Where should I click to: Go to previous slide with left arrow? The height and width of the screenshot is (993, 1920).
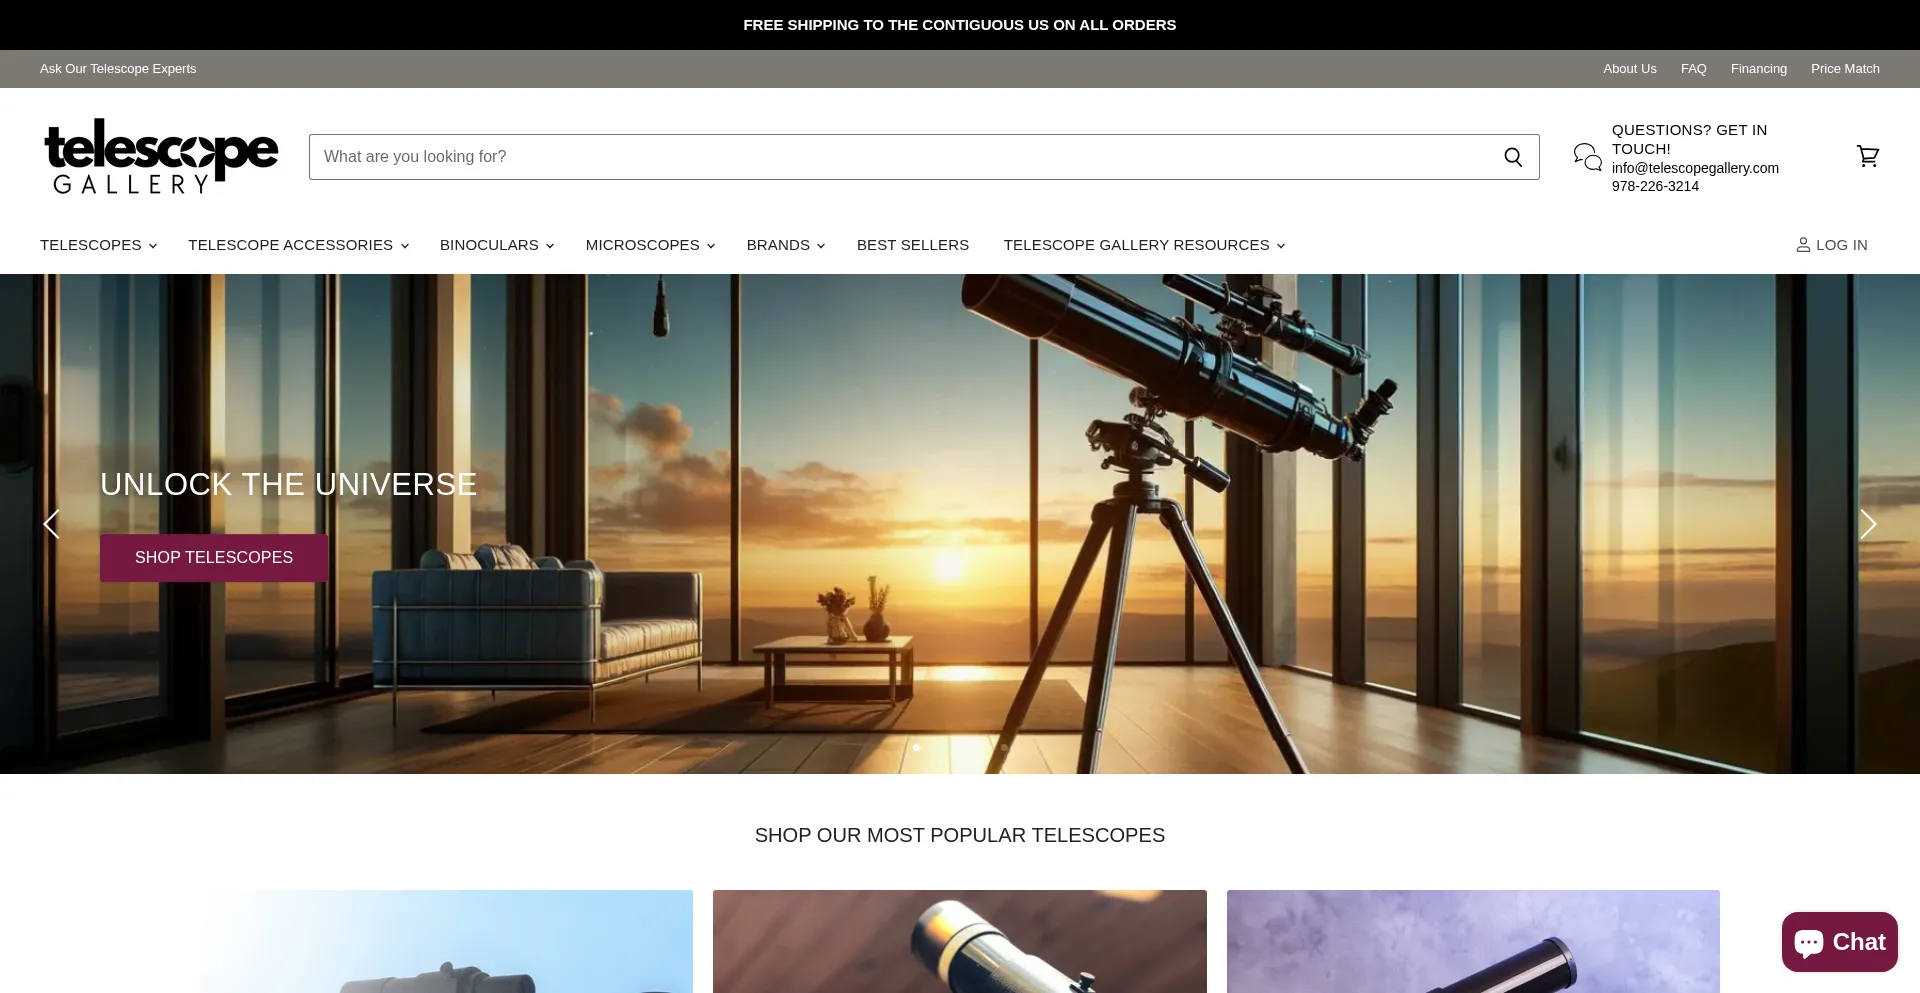(52, 524)
